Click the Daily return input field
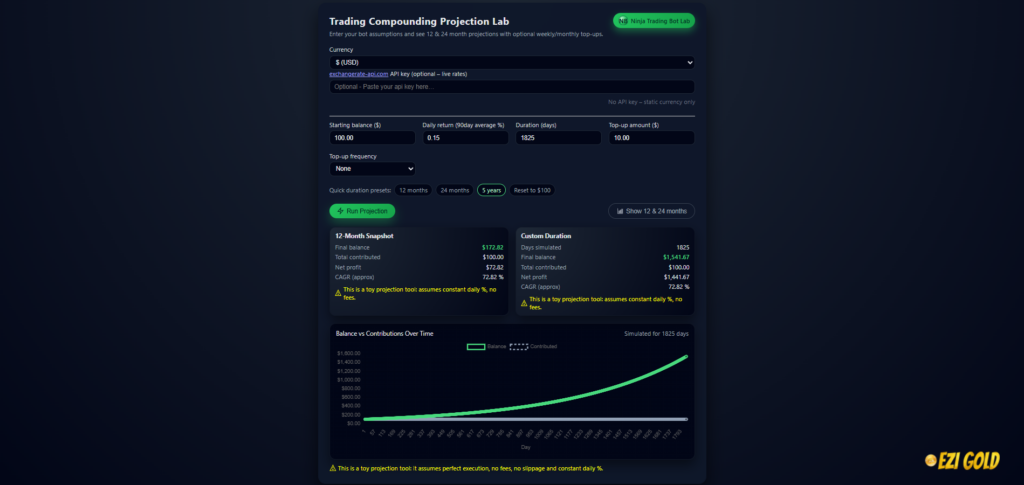The height and width of the screenshot is (485, 1024). (465, 138)
